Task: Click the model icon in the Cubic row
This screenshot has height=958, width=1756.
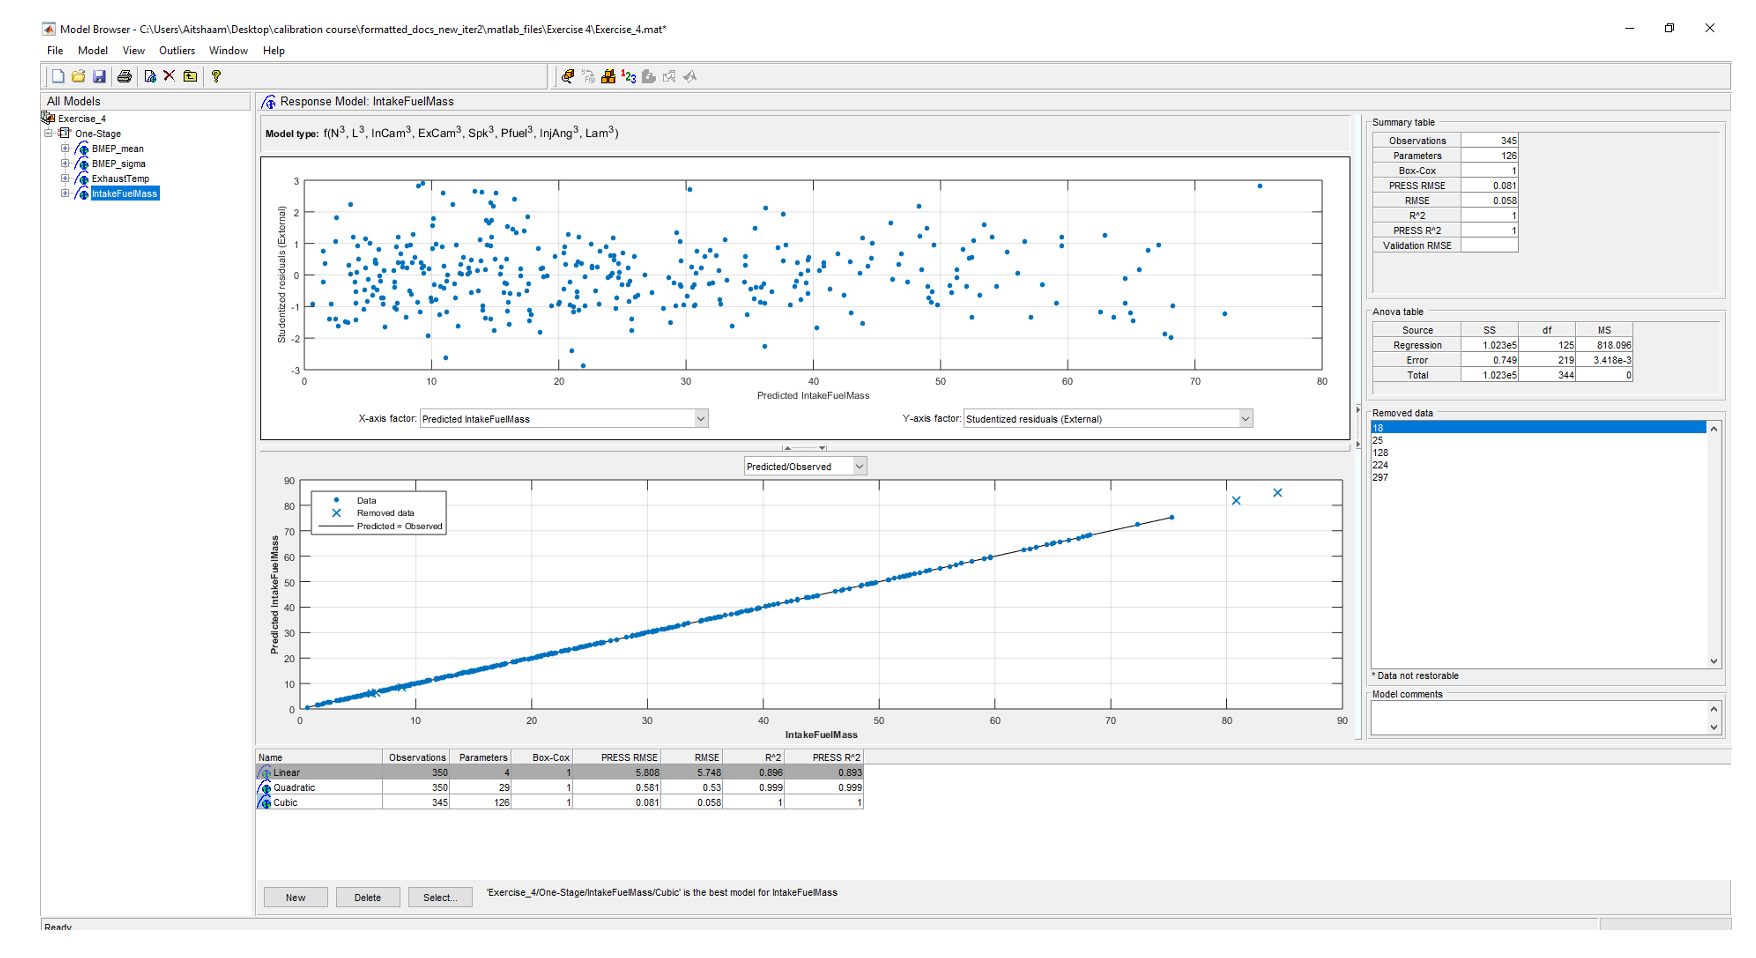Action: (265, 803)
